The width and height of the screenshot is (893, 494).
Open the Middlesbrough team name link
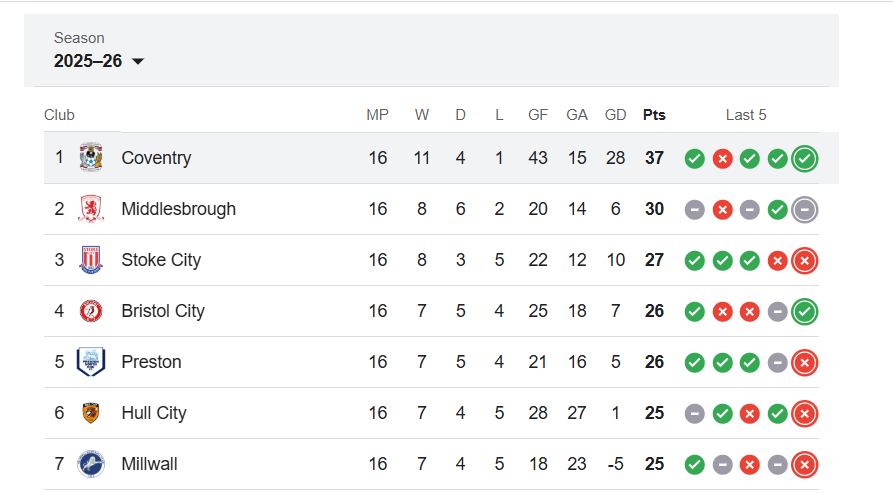coord(178,209)
